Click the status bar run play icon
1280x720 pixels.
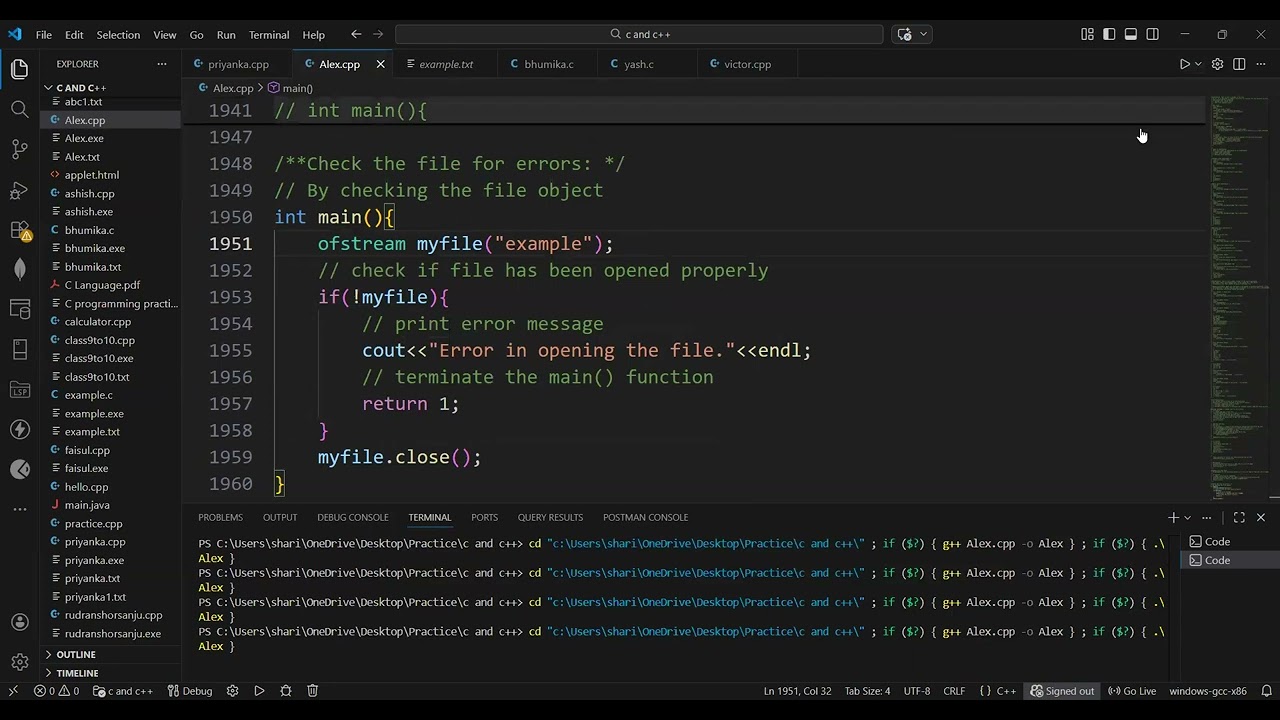pos(259,691)
